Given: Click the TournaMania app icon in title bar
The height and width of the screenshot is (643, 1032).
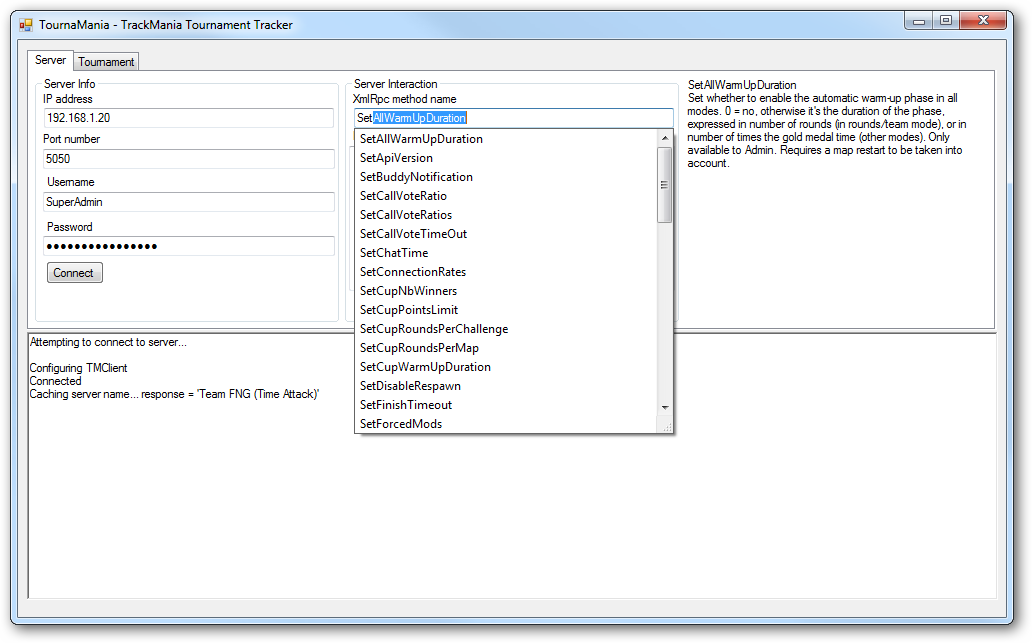Looking at the screenshot, I should 26,24.
